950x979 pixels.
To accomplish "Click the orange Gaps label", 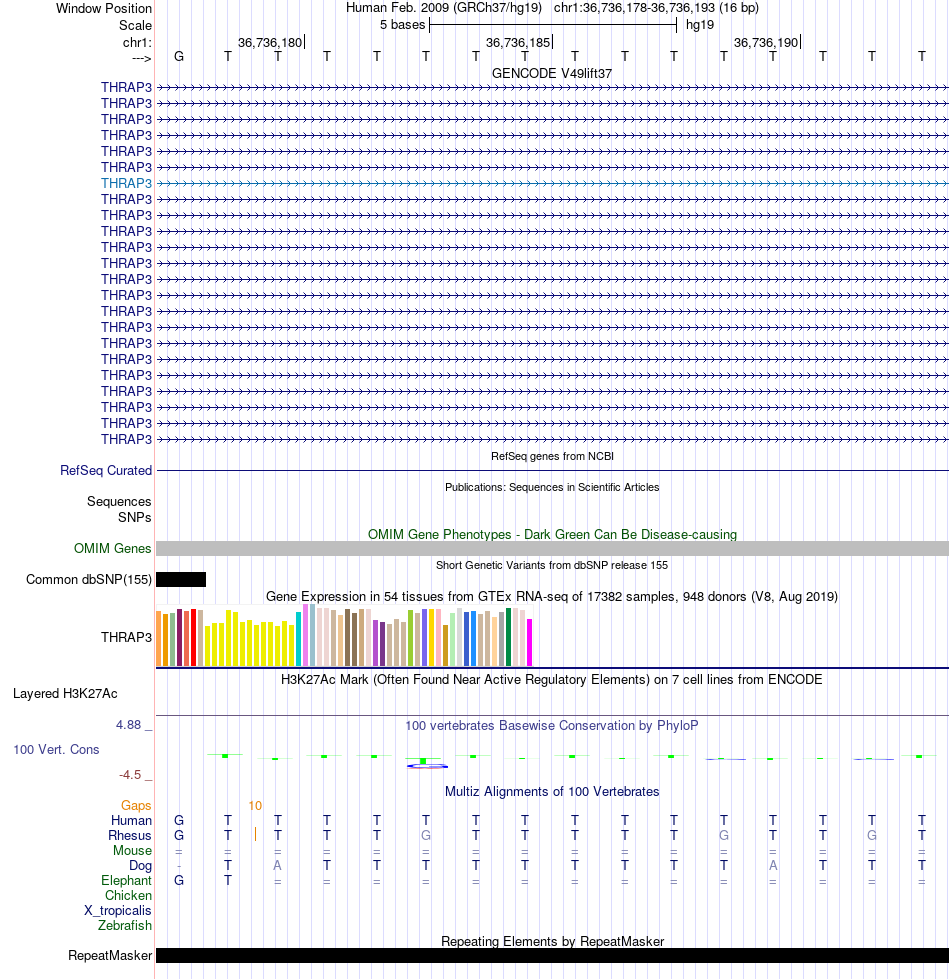I will 136,805.
